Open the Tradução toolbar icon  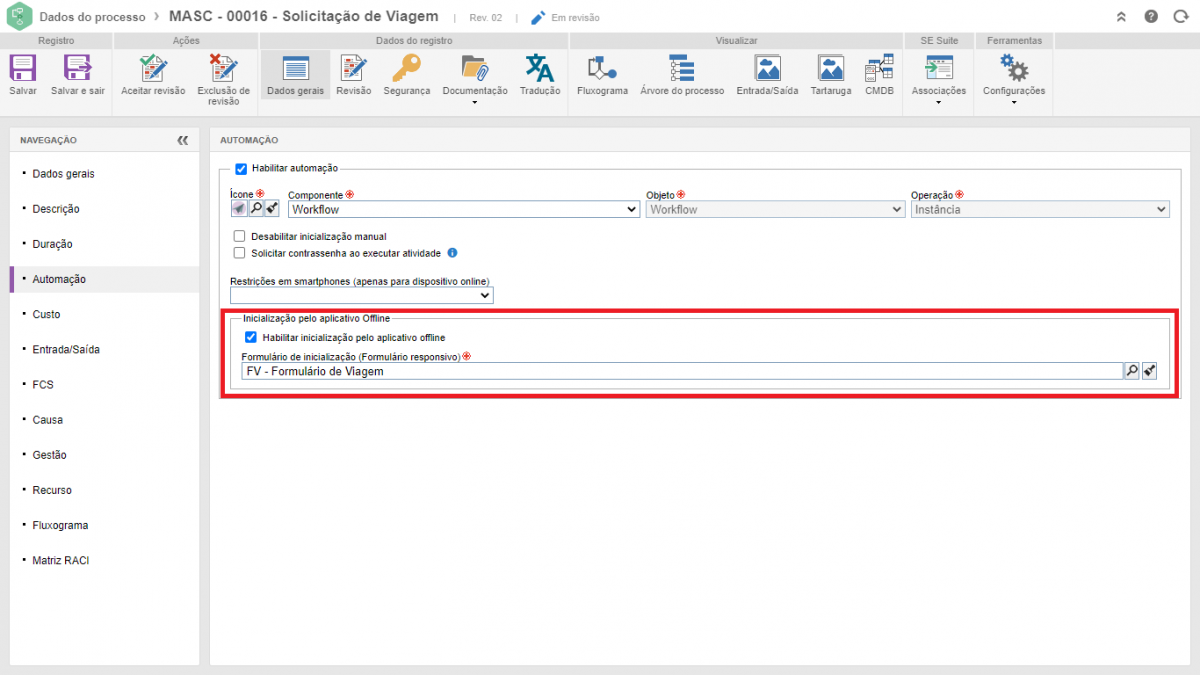tap(540, 69)
